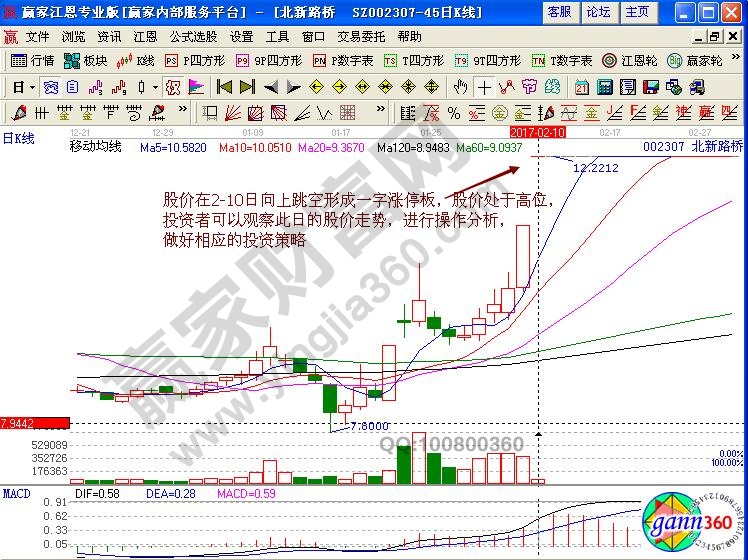The image size is (748, 560).
Task: Open the 主页 homepage button
Action: point(636,12)
